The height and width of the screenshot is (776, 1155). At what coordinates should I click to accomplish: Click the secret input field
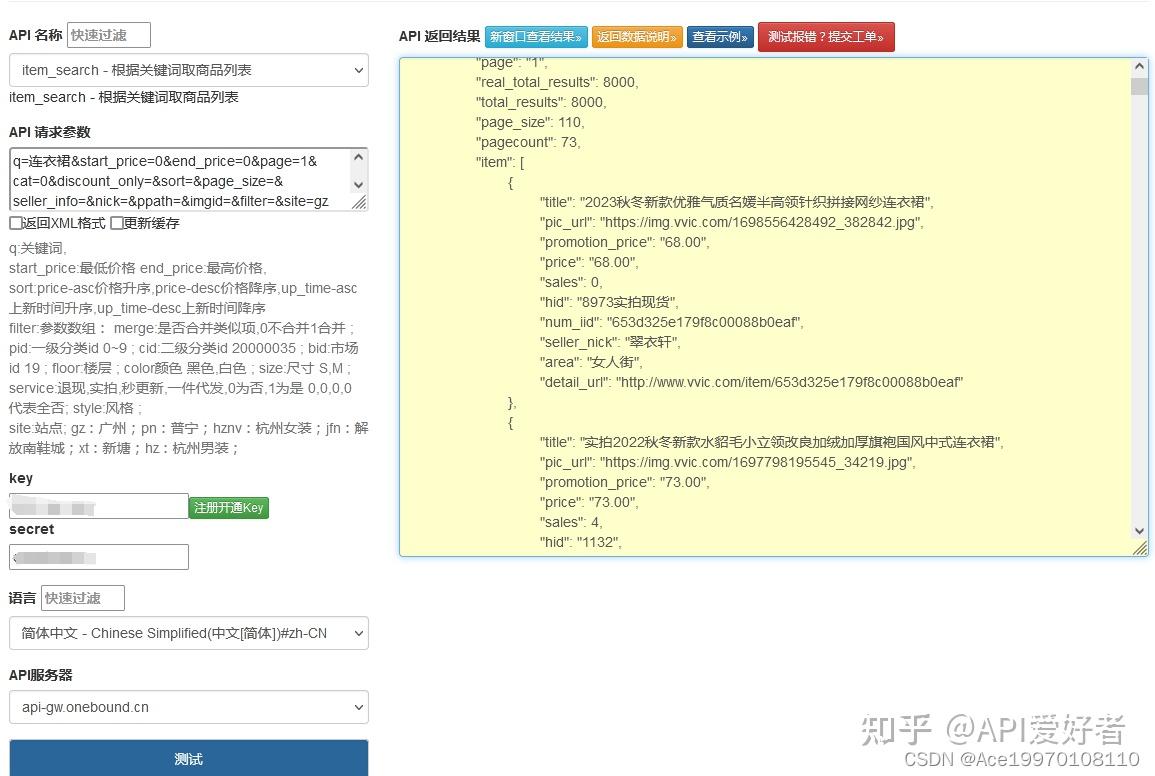coord(98,557)
